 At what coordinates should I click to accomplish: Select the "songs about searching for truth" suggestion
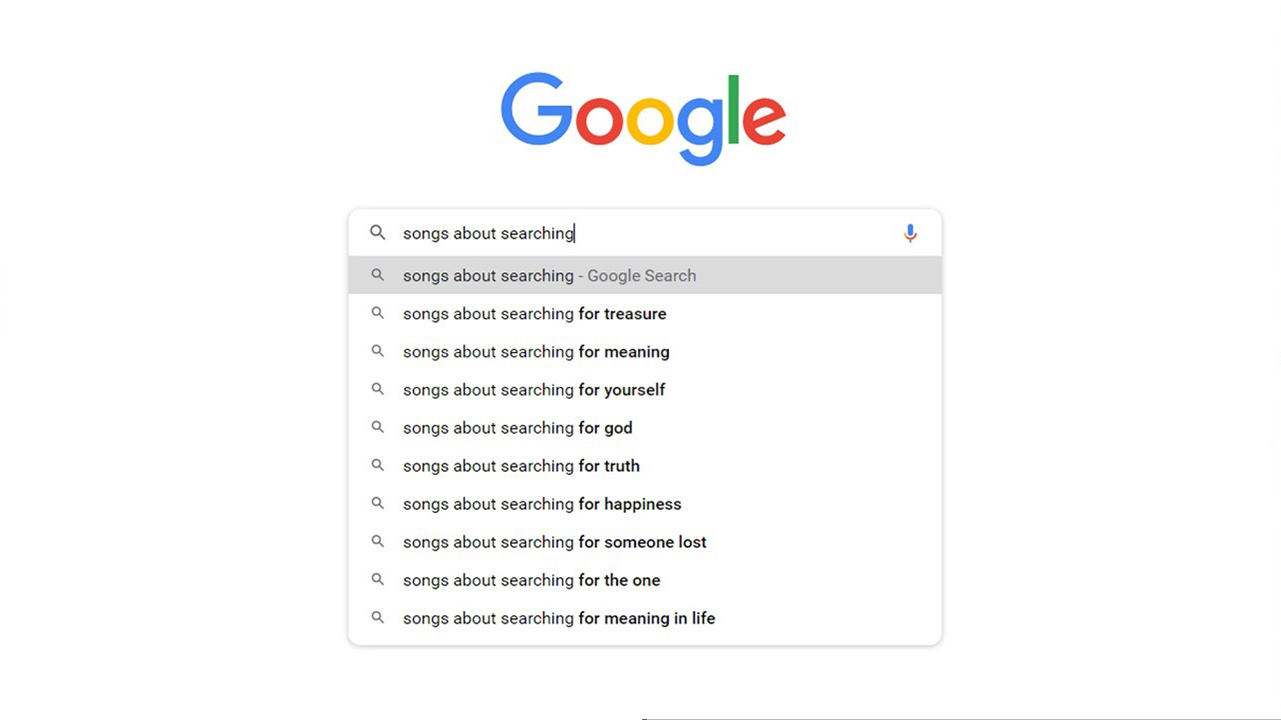[x=521, y=466]
